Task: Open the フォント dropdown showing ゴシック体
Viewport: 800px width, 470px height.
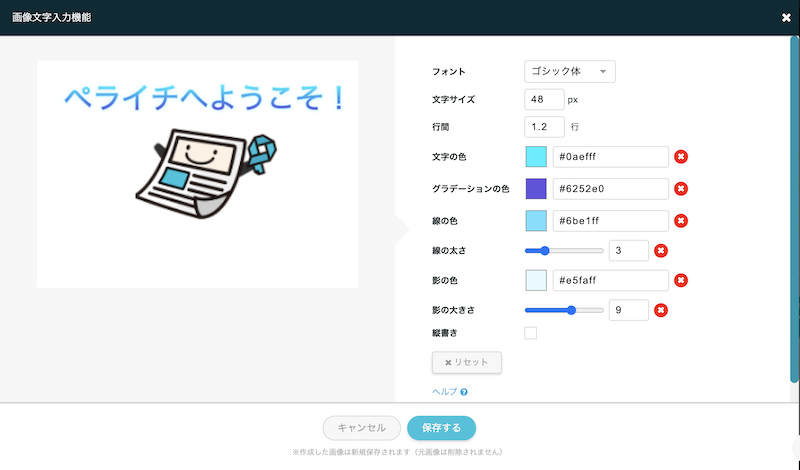Action: 569,71
